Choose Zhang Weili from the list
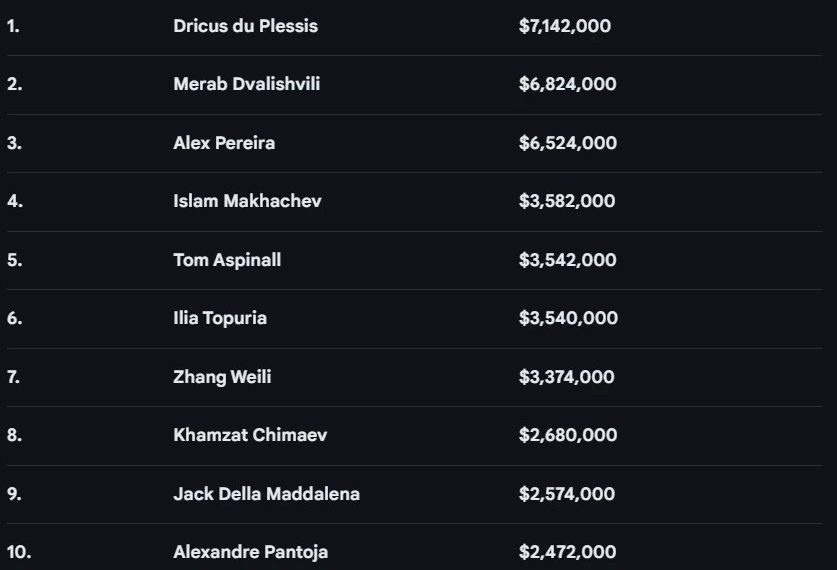The image size is (837, 570). (x=222, y=377)
